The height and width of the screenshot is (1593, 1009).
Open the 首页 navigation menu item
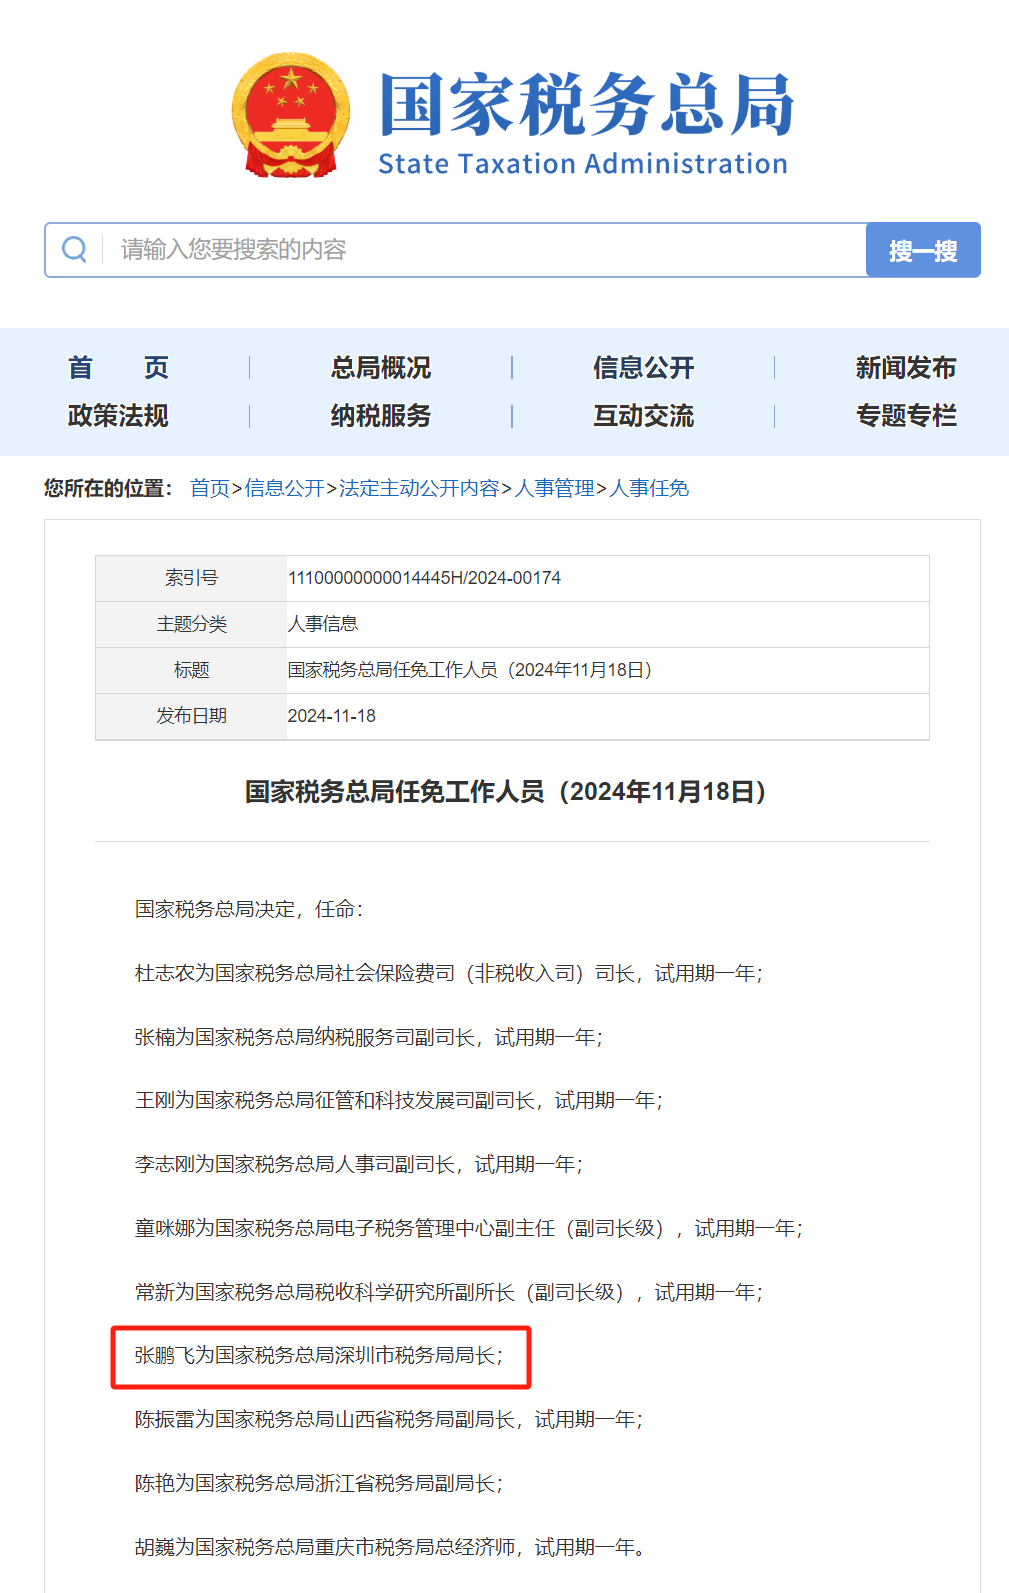[118, 368]
